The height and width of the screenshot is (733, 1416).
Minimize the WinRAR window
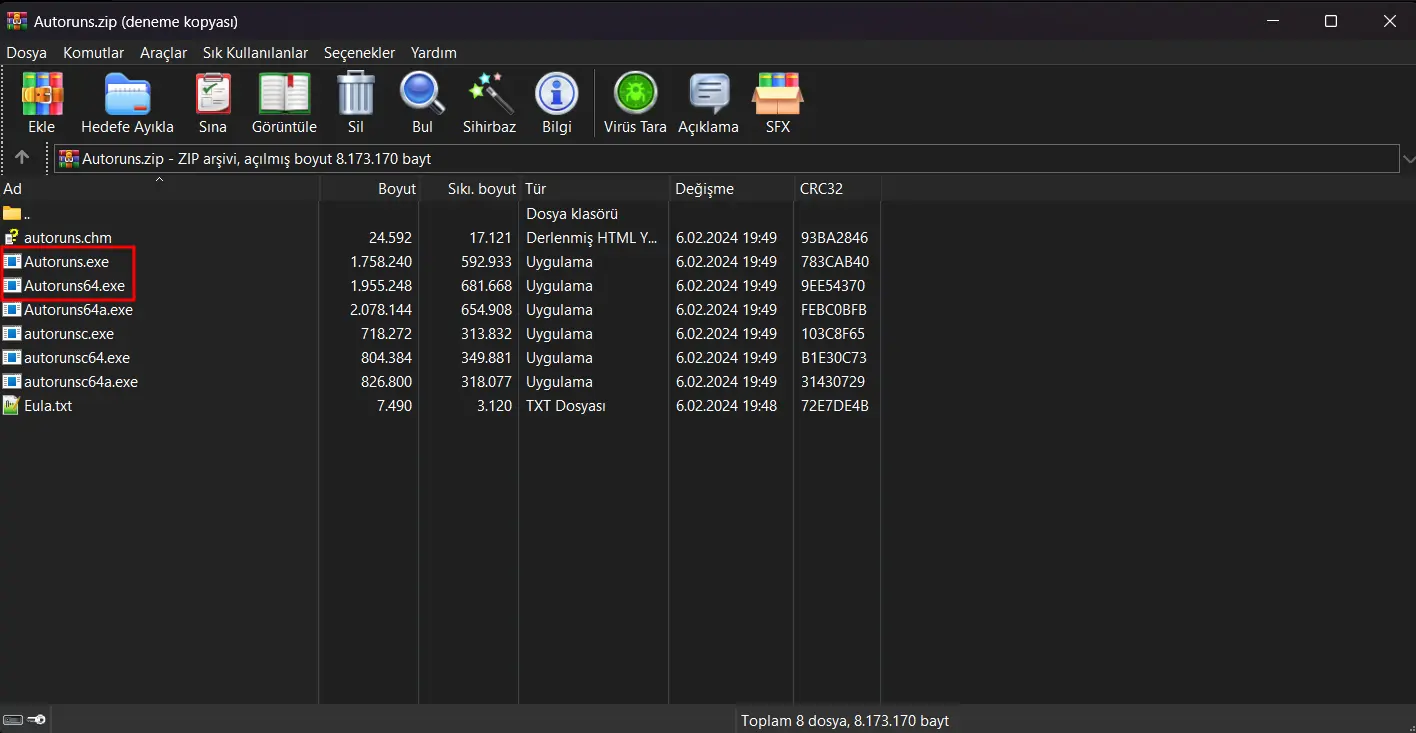tap(1272, 21)
